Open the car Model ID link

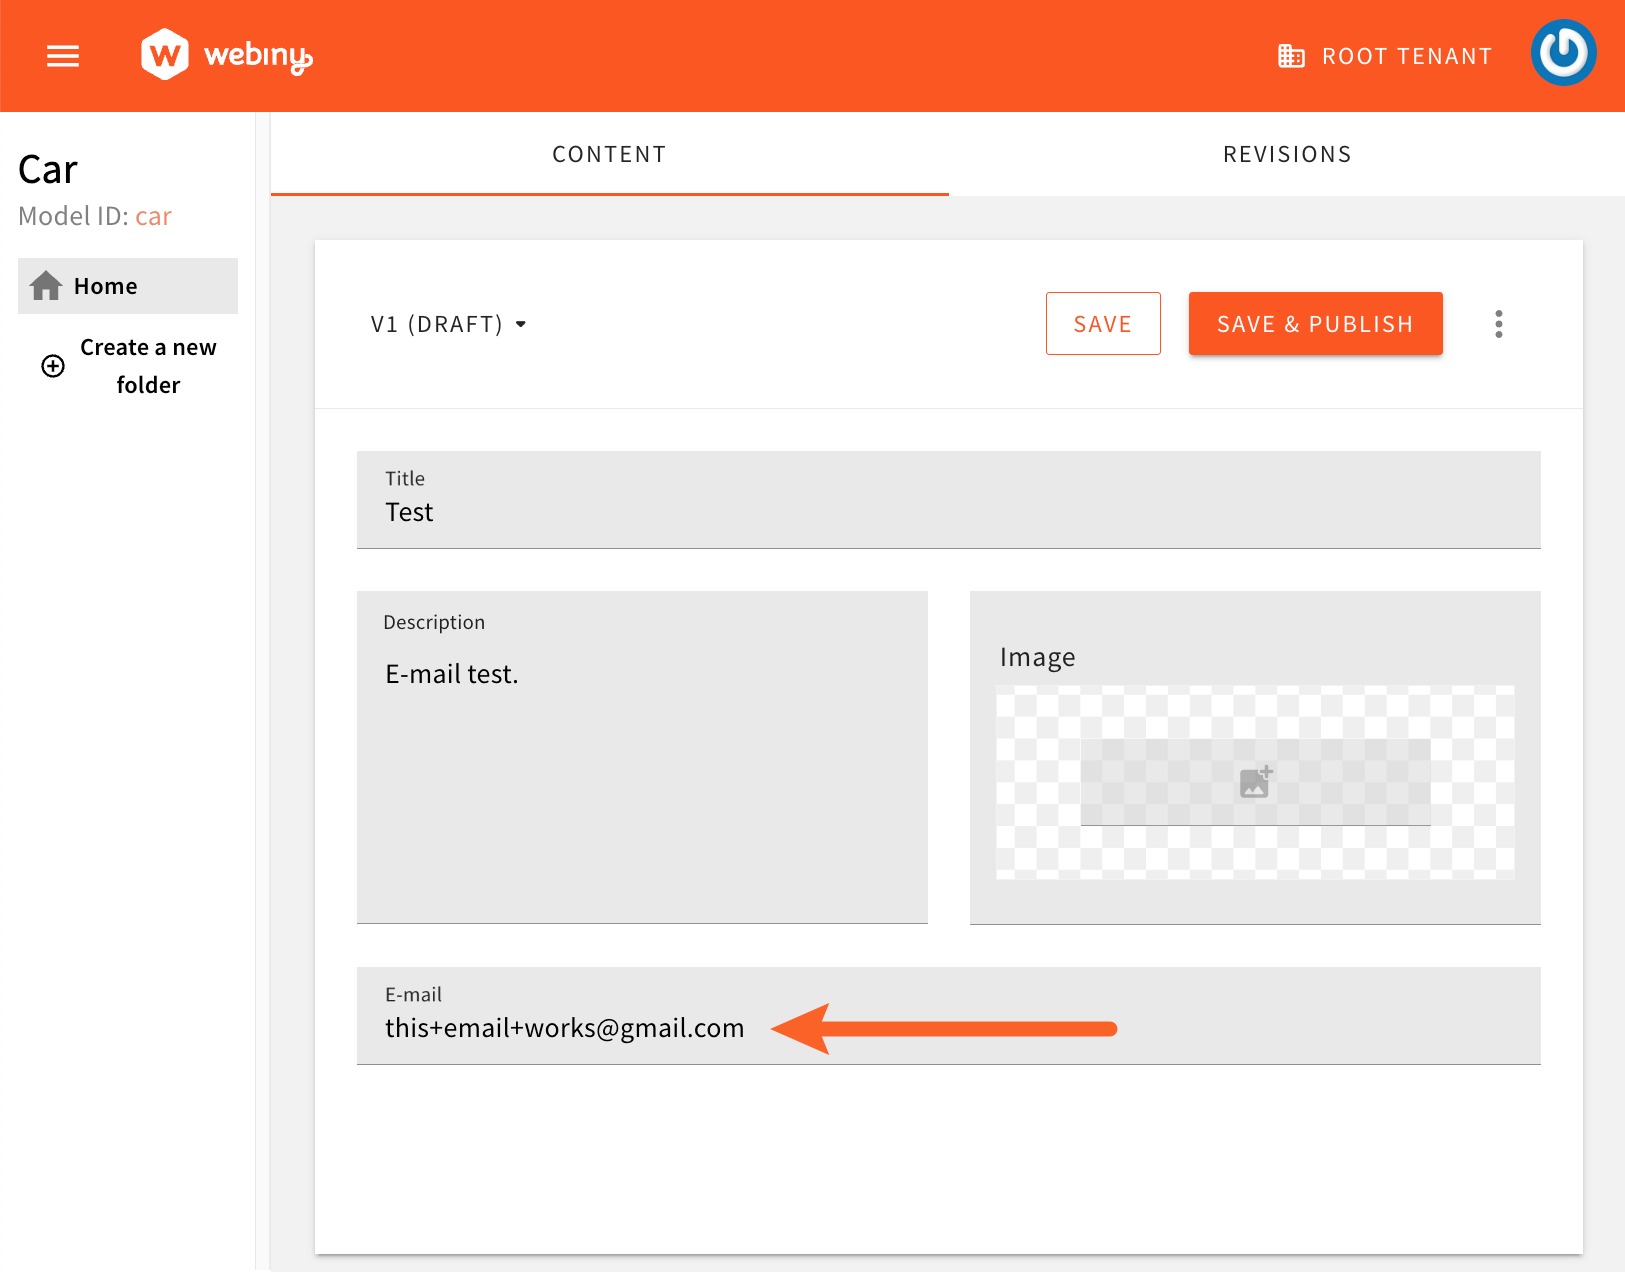click(x=153, y=216)
